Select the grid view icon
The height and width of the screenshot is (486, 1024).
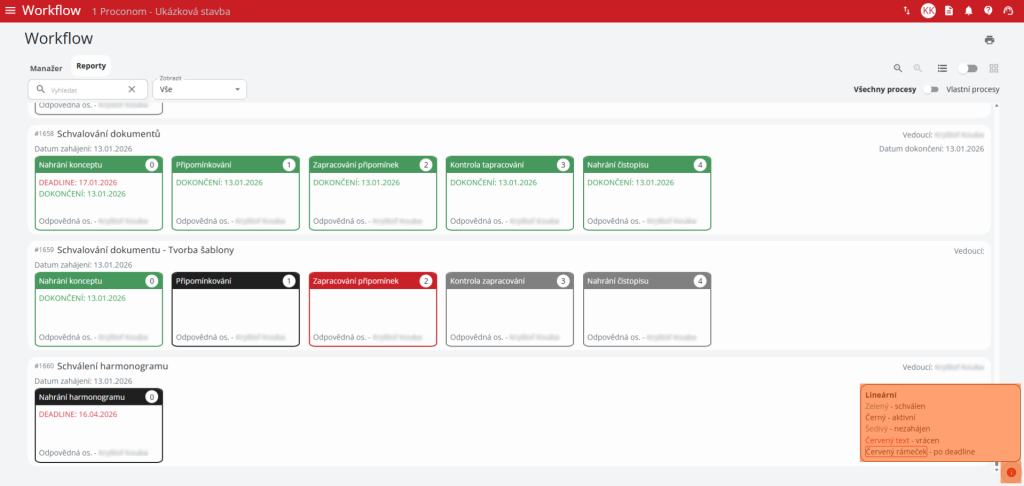[994, 68]
